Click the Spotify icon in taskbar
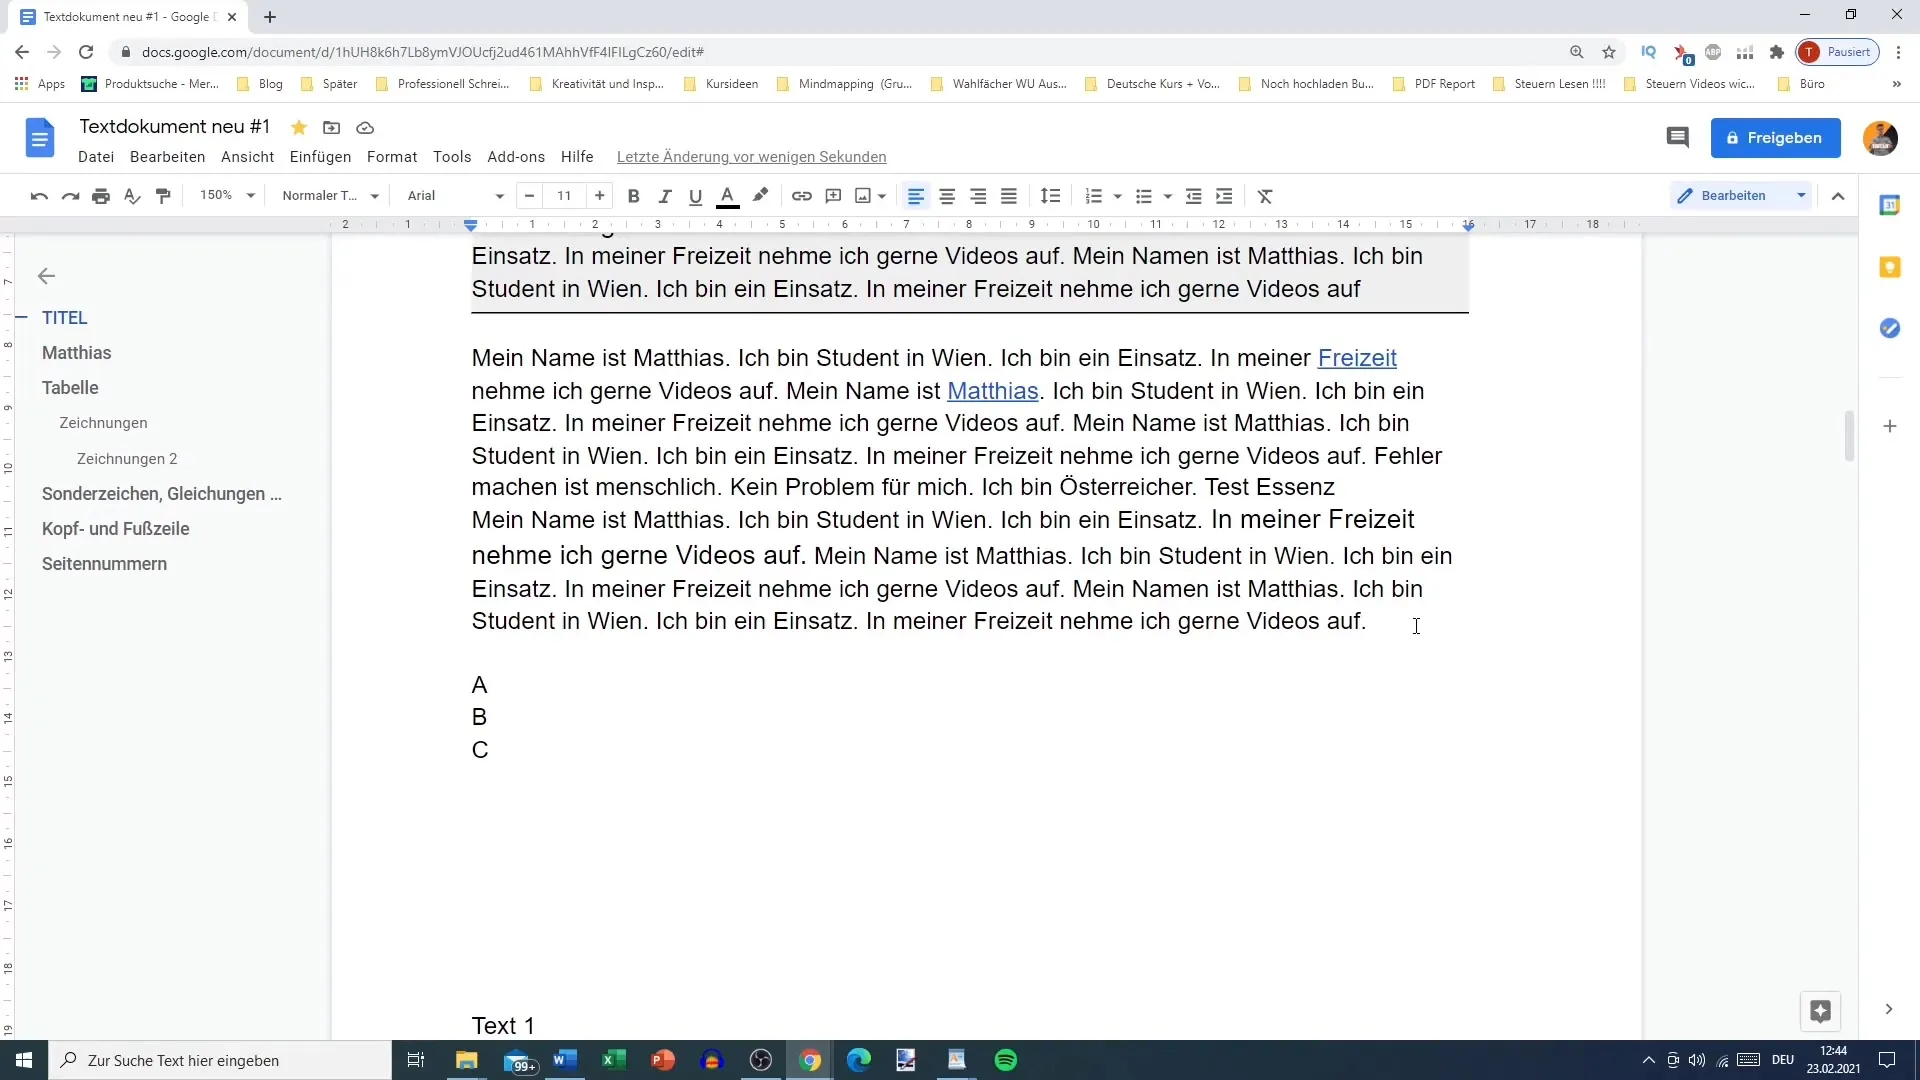Viewport: 1920px width, 1080px height. [x=1005, y=1060]
